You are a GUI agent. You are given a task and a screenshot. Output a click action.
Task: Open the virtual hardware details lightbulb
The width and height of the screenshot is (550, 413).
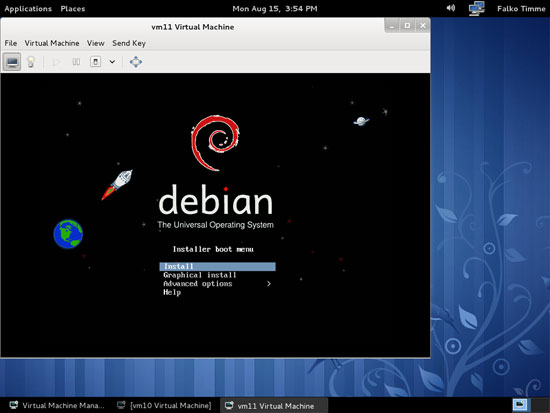click(31, 62)
